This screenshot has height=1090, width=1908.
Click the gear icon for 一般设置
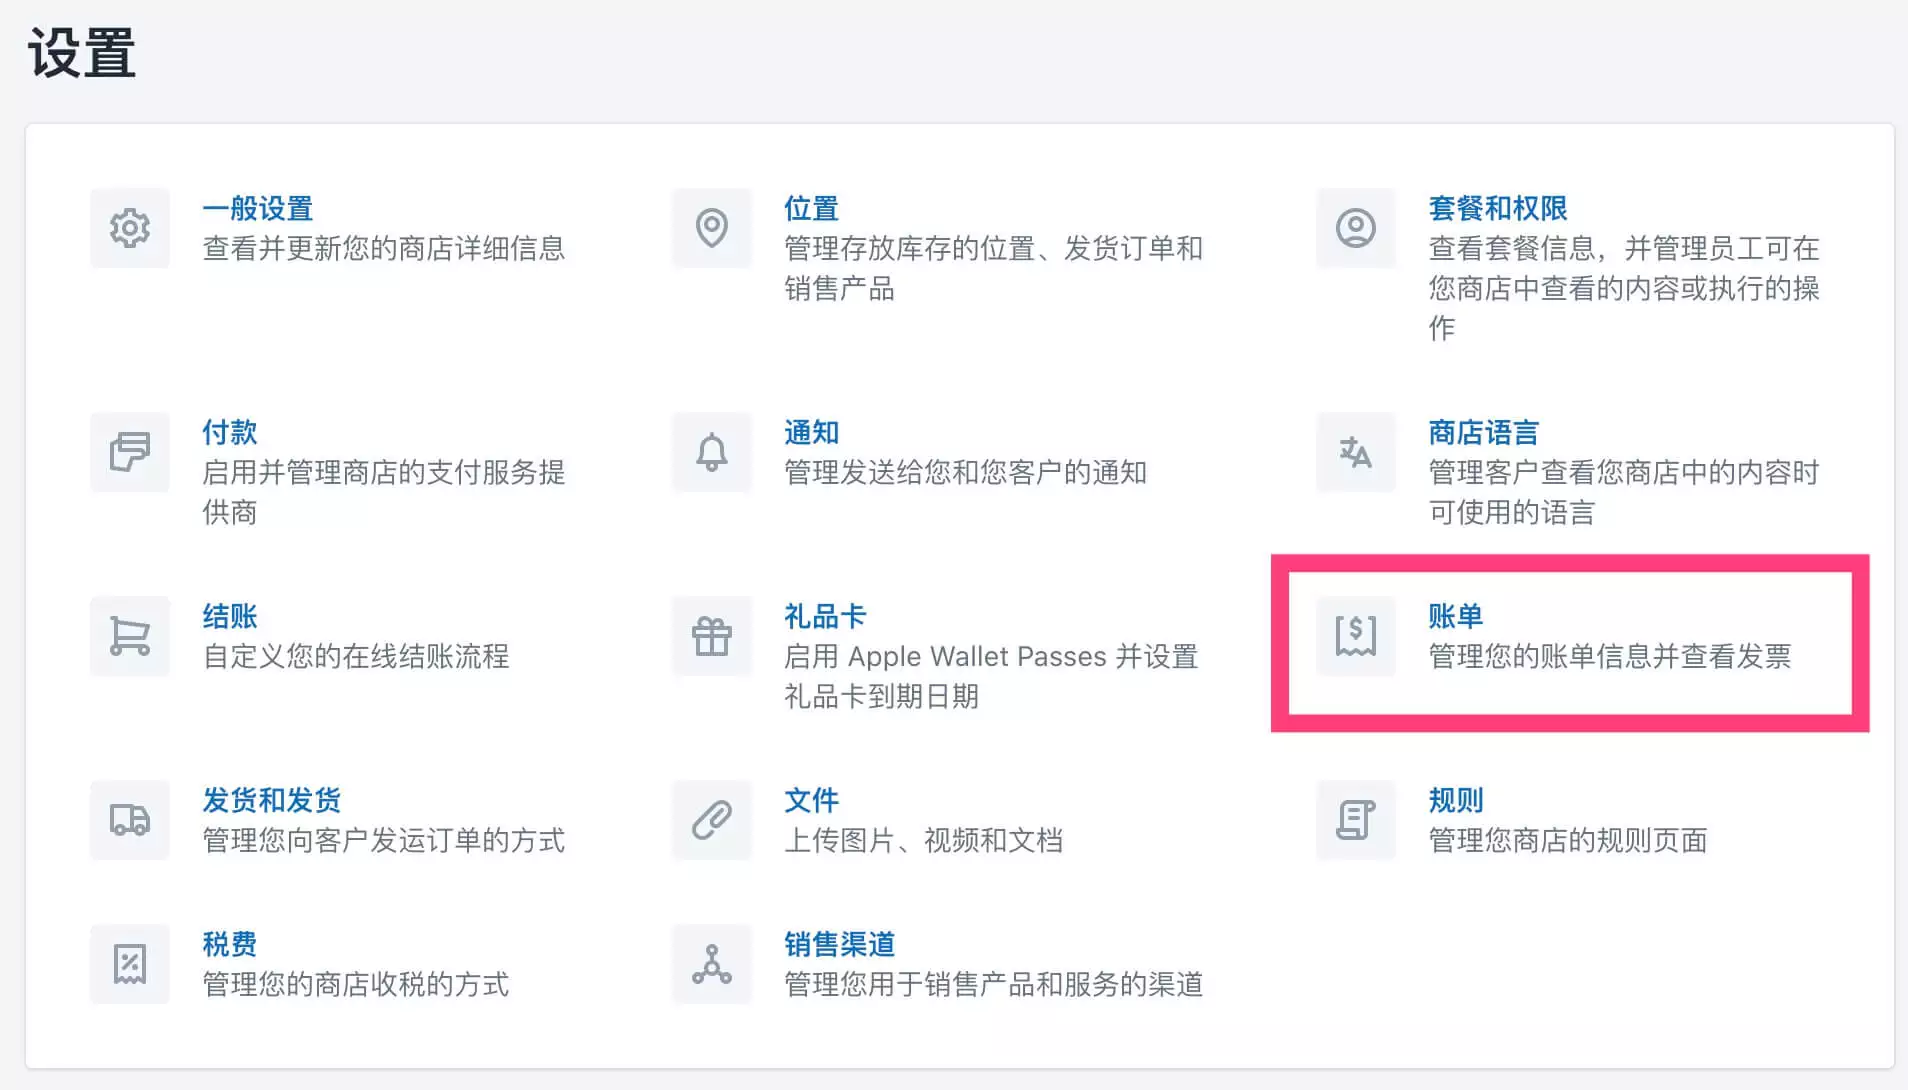coord(130,228)
